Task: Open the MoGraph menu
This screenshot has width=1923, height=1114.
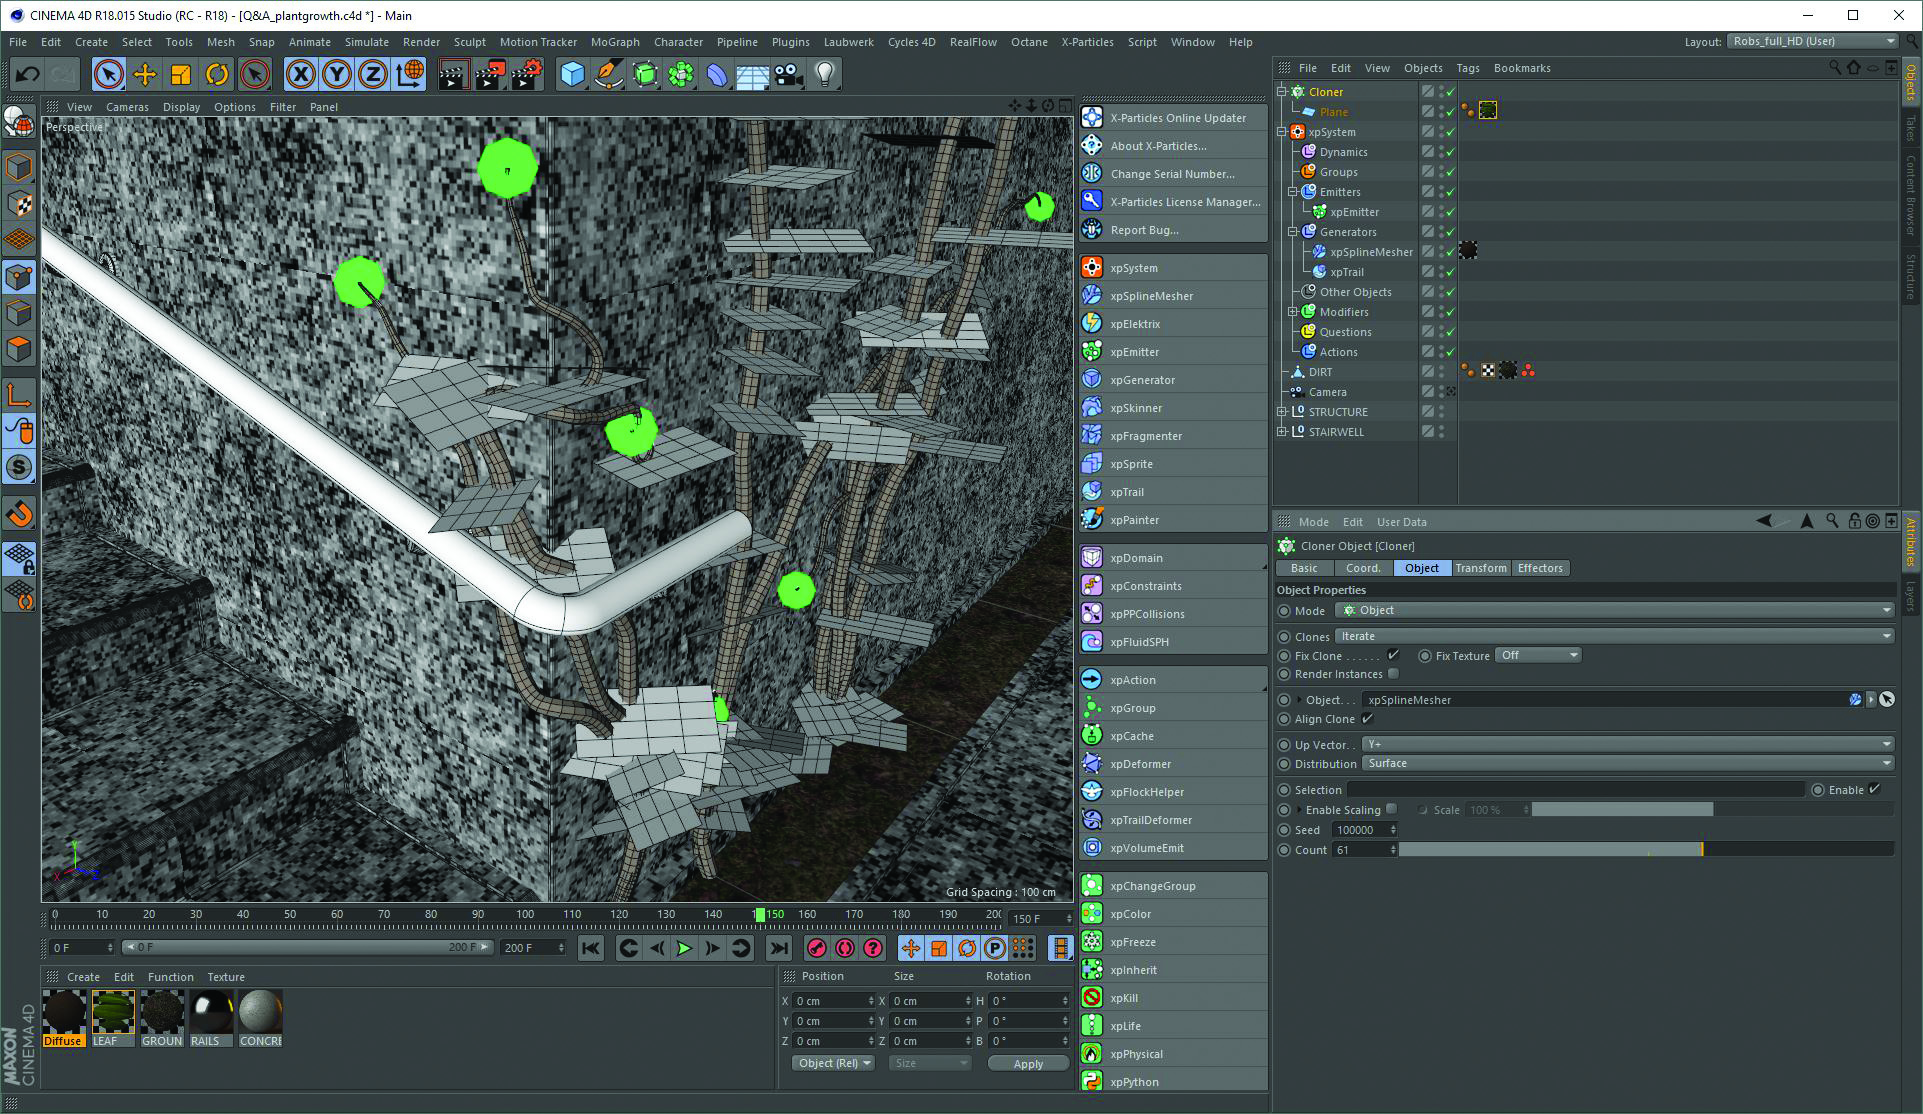Action: [x=614, y=42]
